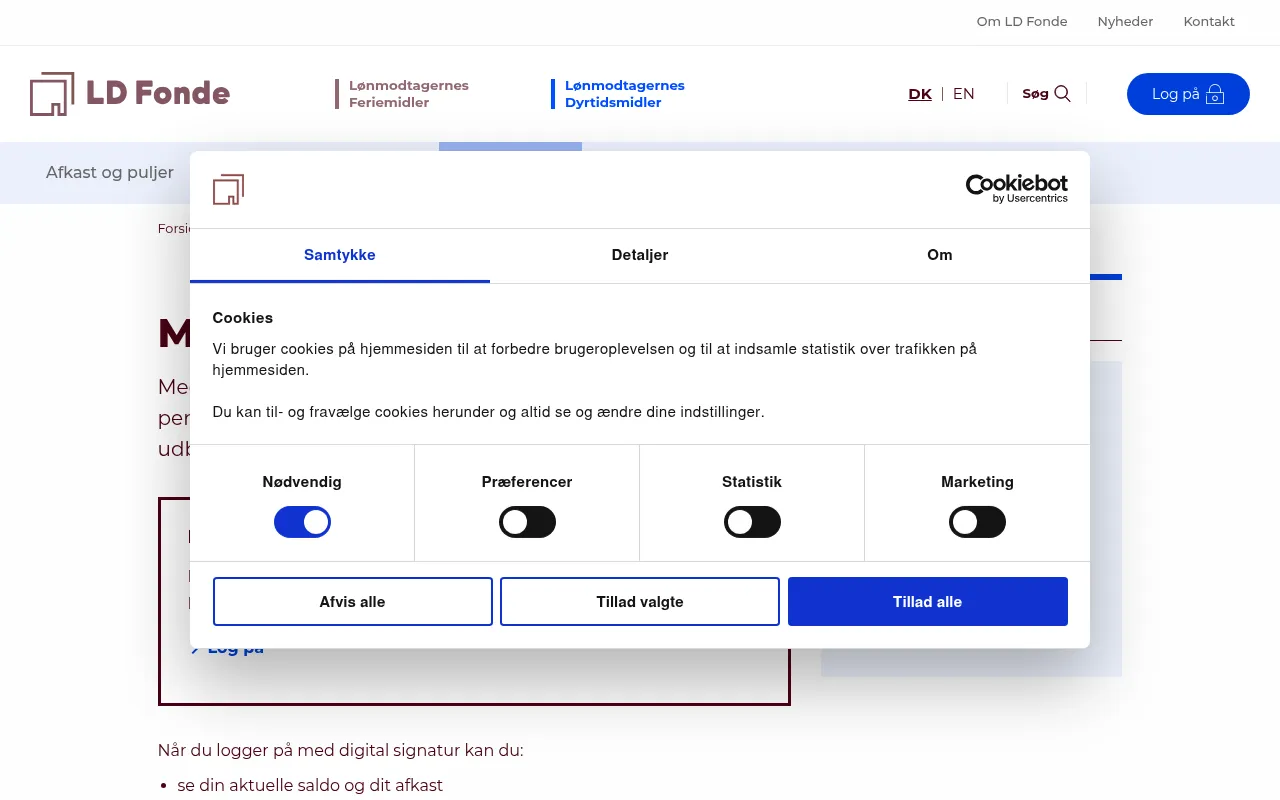
Task: Toggle the Nødvendig cookie switch
Action: pos(302,522)
